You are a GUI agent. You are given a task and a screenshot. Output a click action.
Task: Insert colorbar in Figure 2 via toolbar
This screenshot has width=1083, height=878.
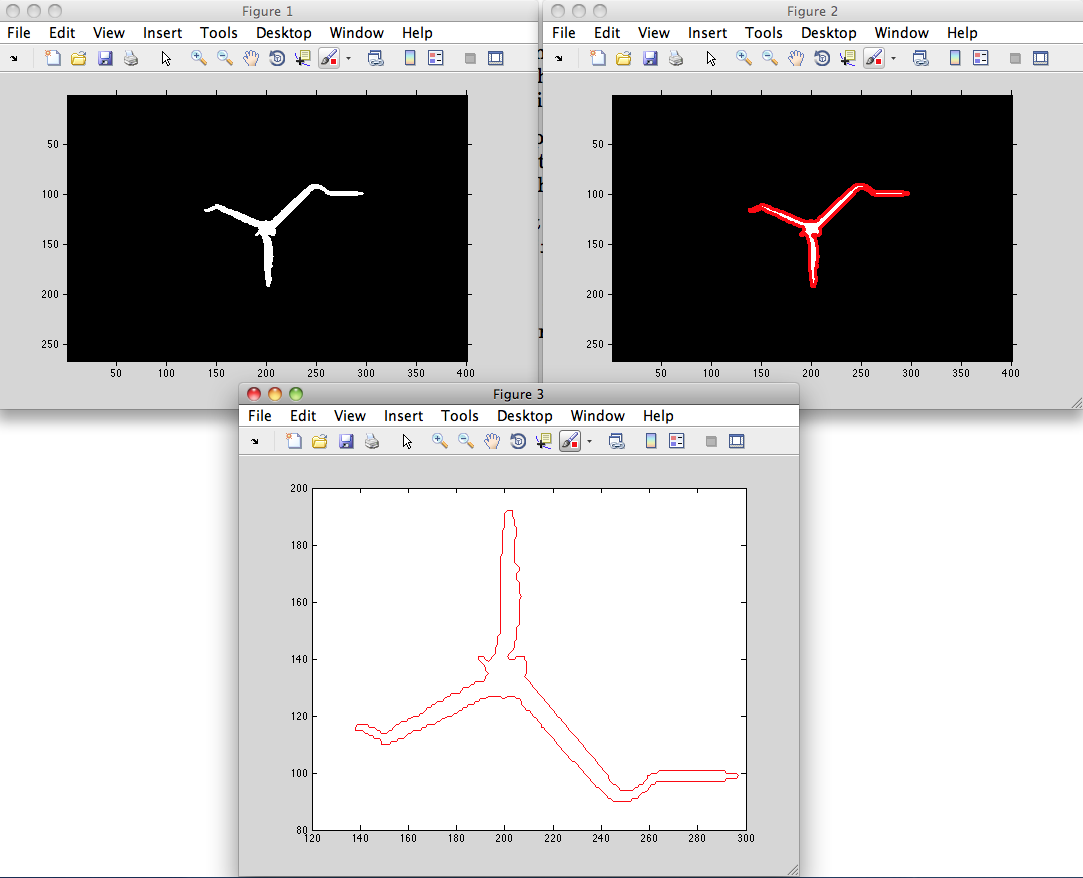[x=954, y=58]
